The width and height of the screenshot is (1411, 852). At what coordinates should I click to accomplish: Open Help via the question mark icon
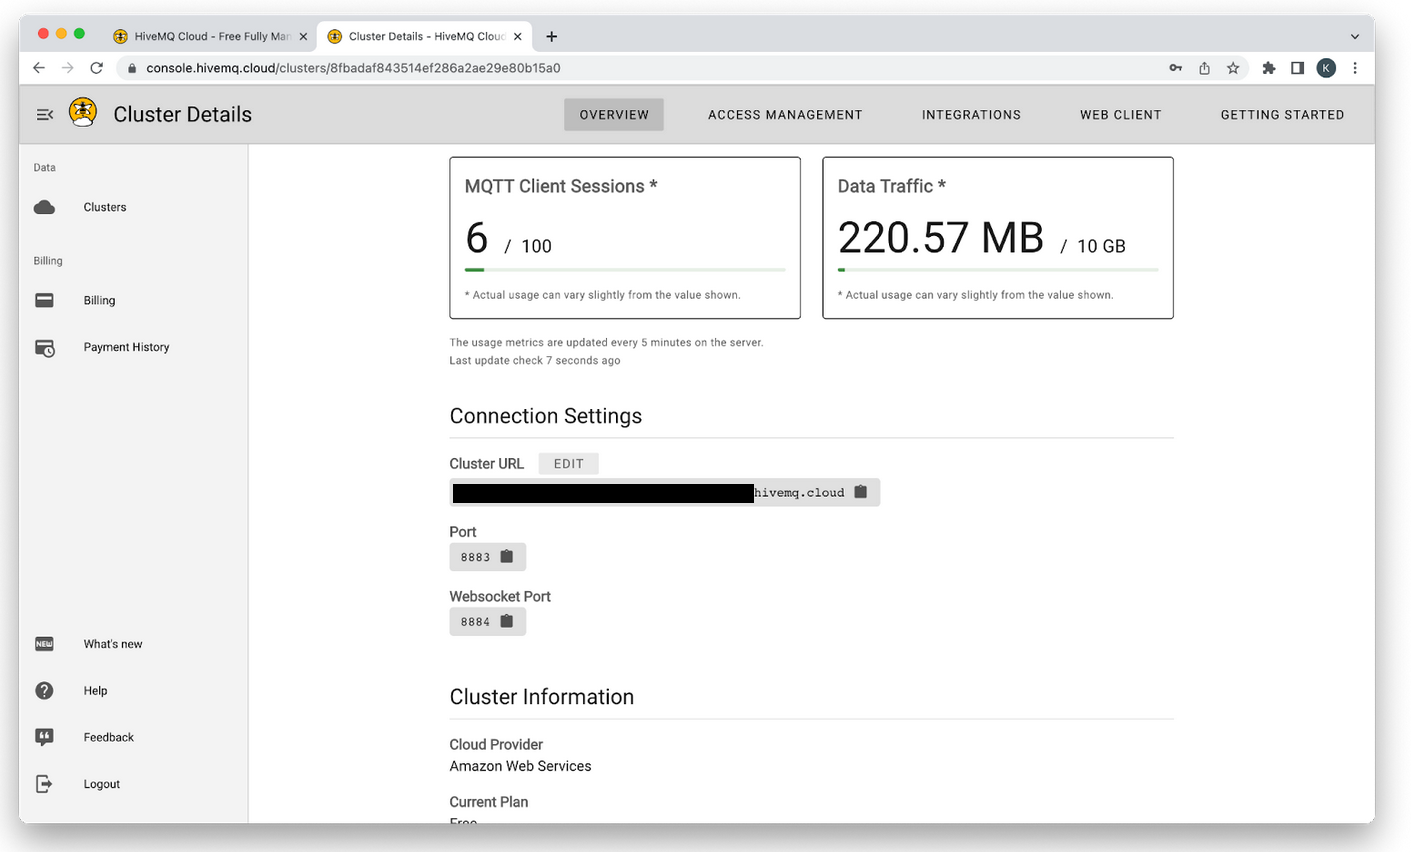[x=44, y=690]
